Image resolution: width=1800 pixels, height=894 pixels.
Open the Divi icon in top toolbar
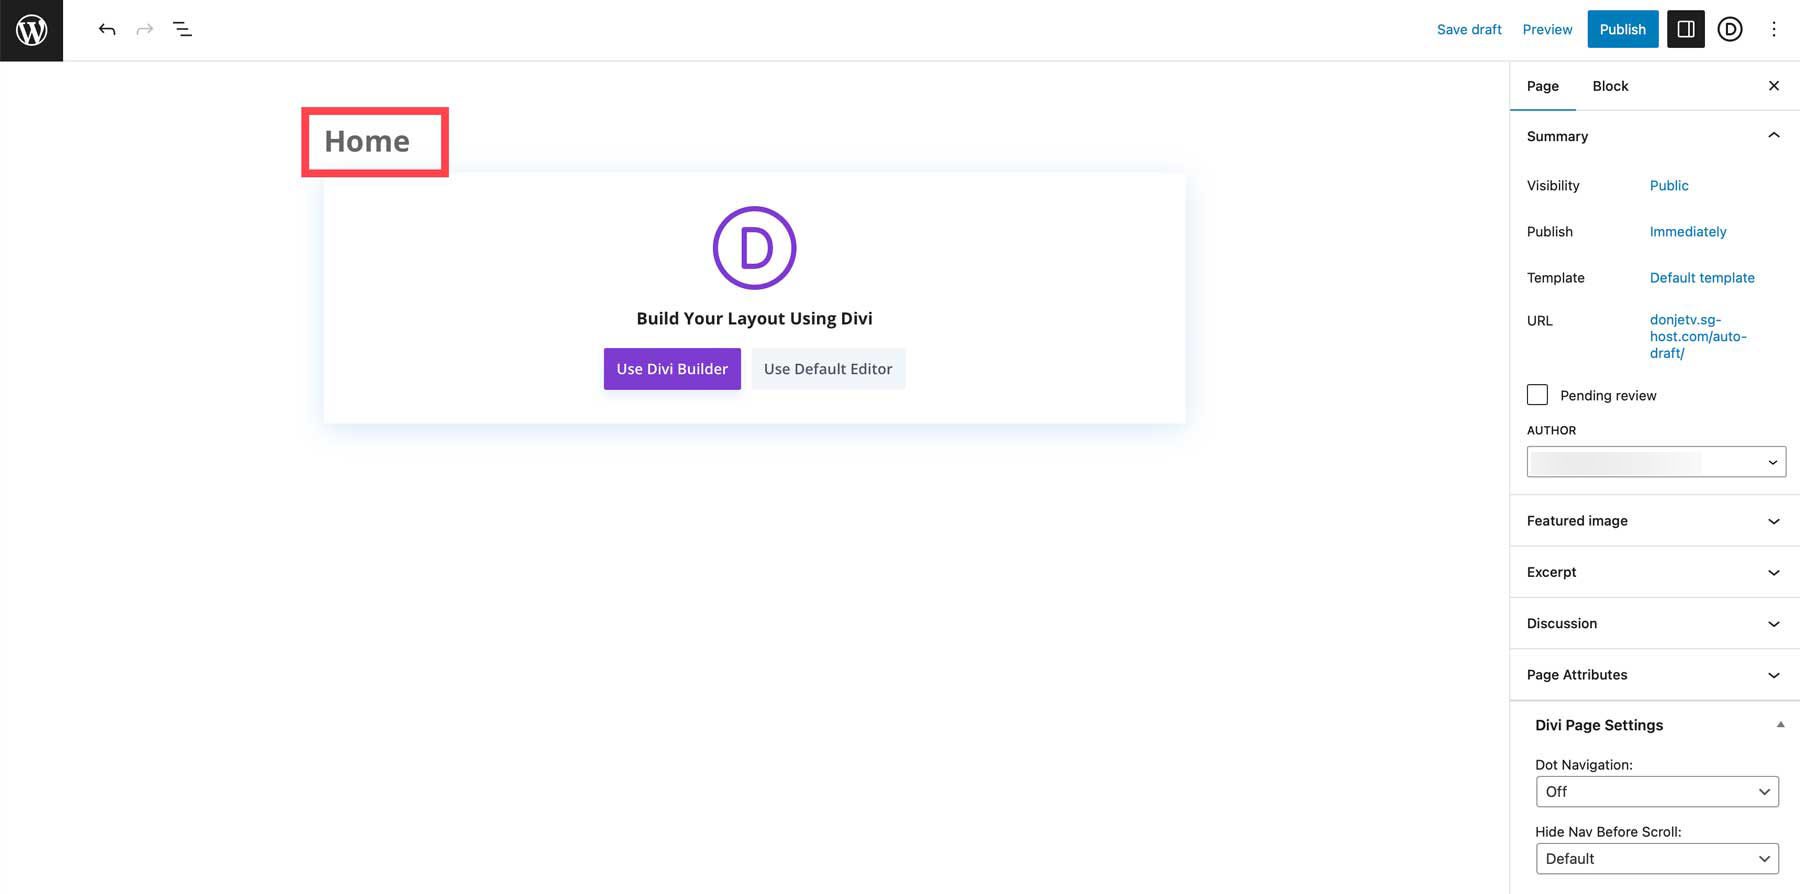point(1730,30)
